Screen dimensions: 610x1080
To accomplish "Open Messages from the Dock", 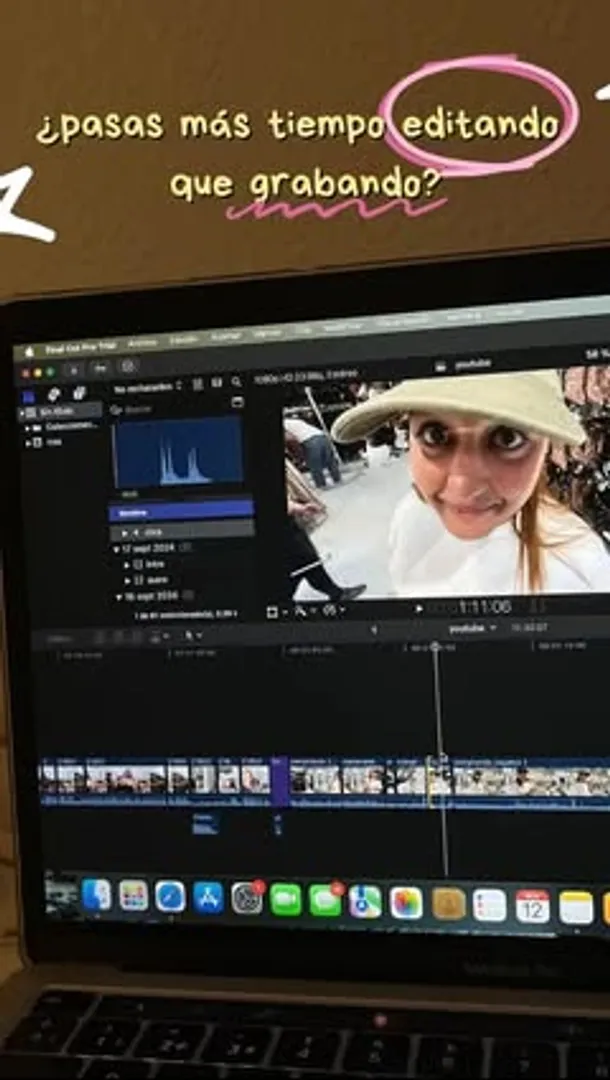I will (x=325, y=900).
